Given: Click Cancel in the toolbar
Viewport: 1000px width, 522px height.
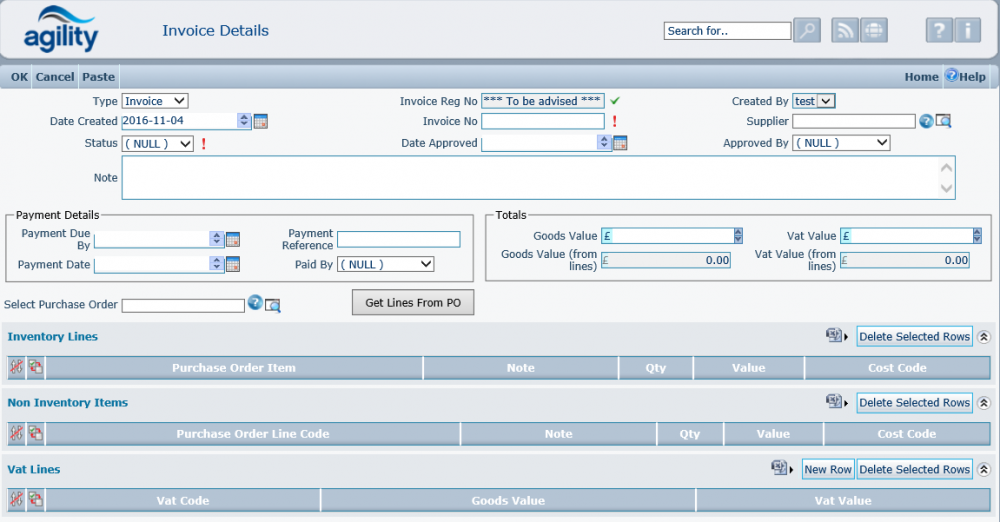Looking at the screenshot, I should coord(55,77).
